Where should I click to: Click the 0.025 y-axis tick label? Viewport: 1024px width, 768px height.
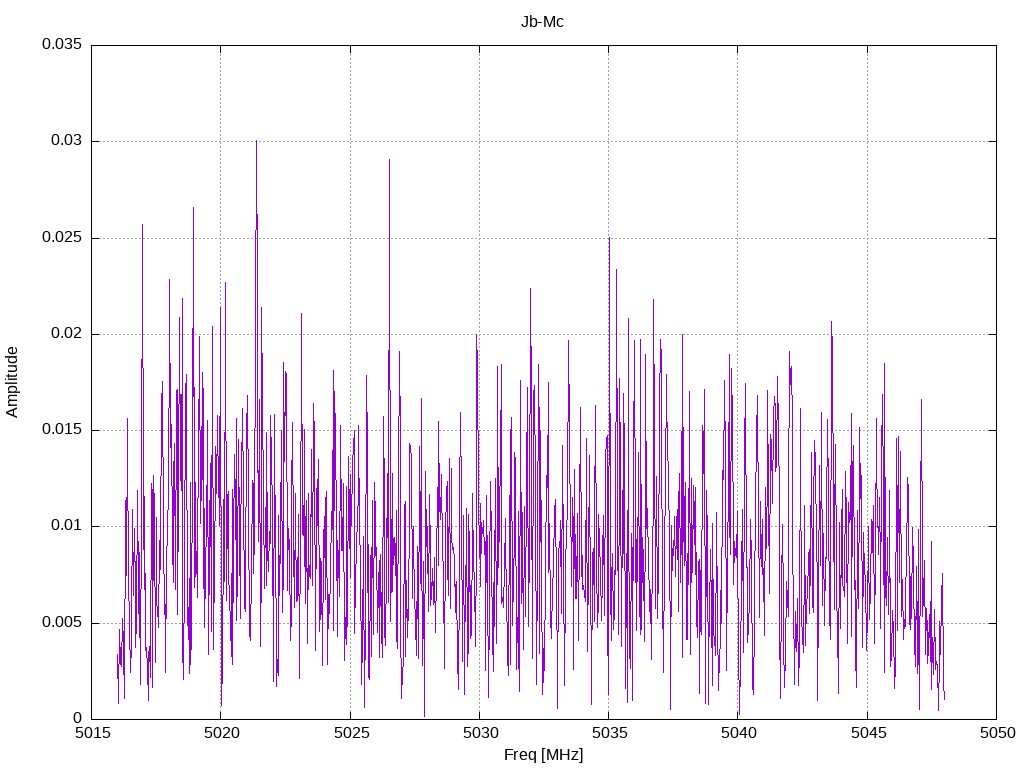[62, 237]
